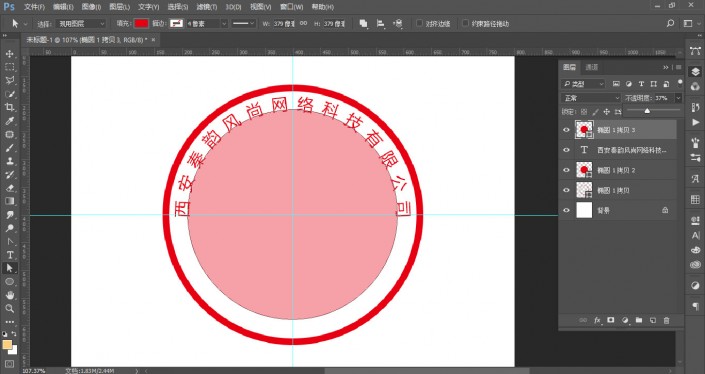Delete the selected layer
The image size is (705, 374).
pyautogui.click(x=666, y=320)
